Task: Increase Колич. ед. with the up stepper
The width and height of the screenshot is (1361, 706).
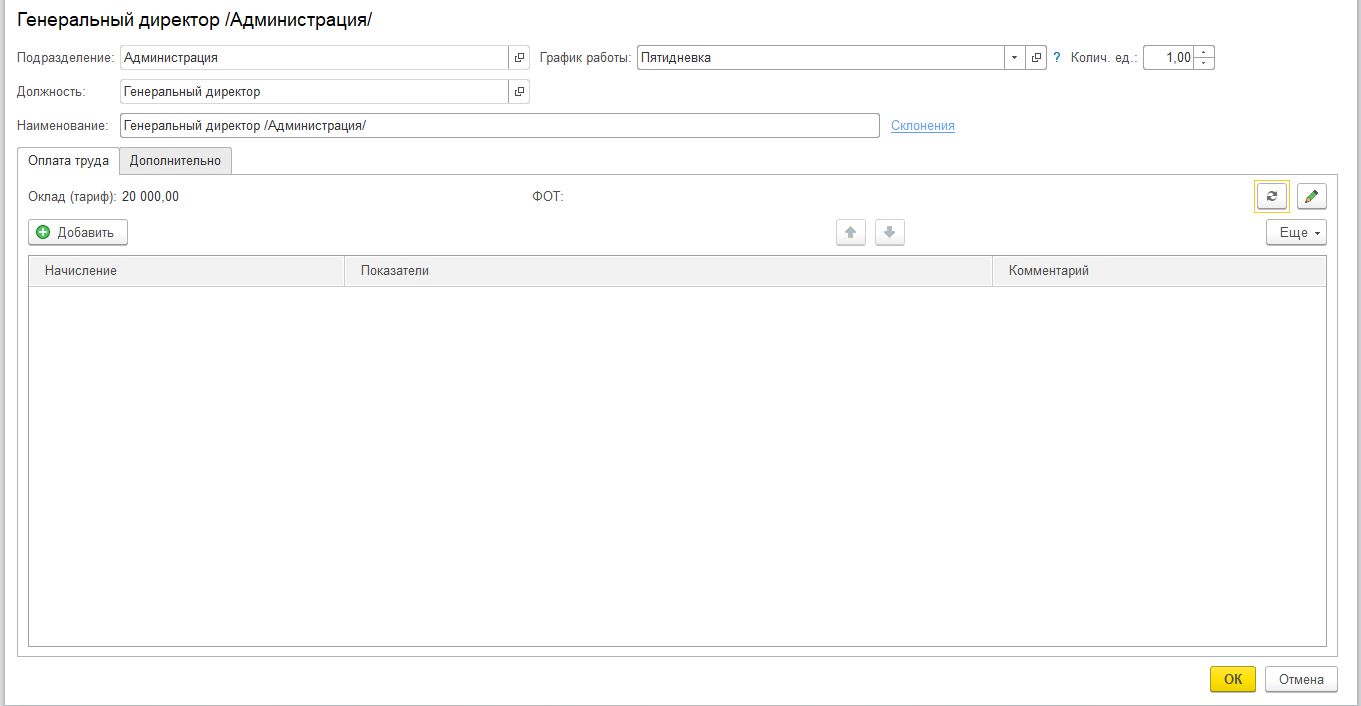Action: pyautogui.click(x=1204, y=53)
